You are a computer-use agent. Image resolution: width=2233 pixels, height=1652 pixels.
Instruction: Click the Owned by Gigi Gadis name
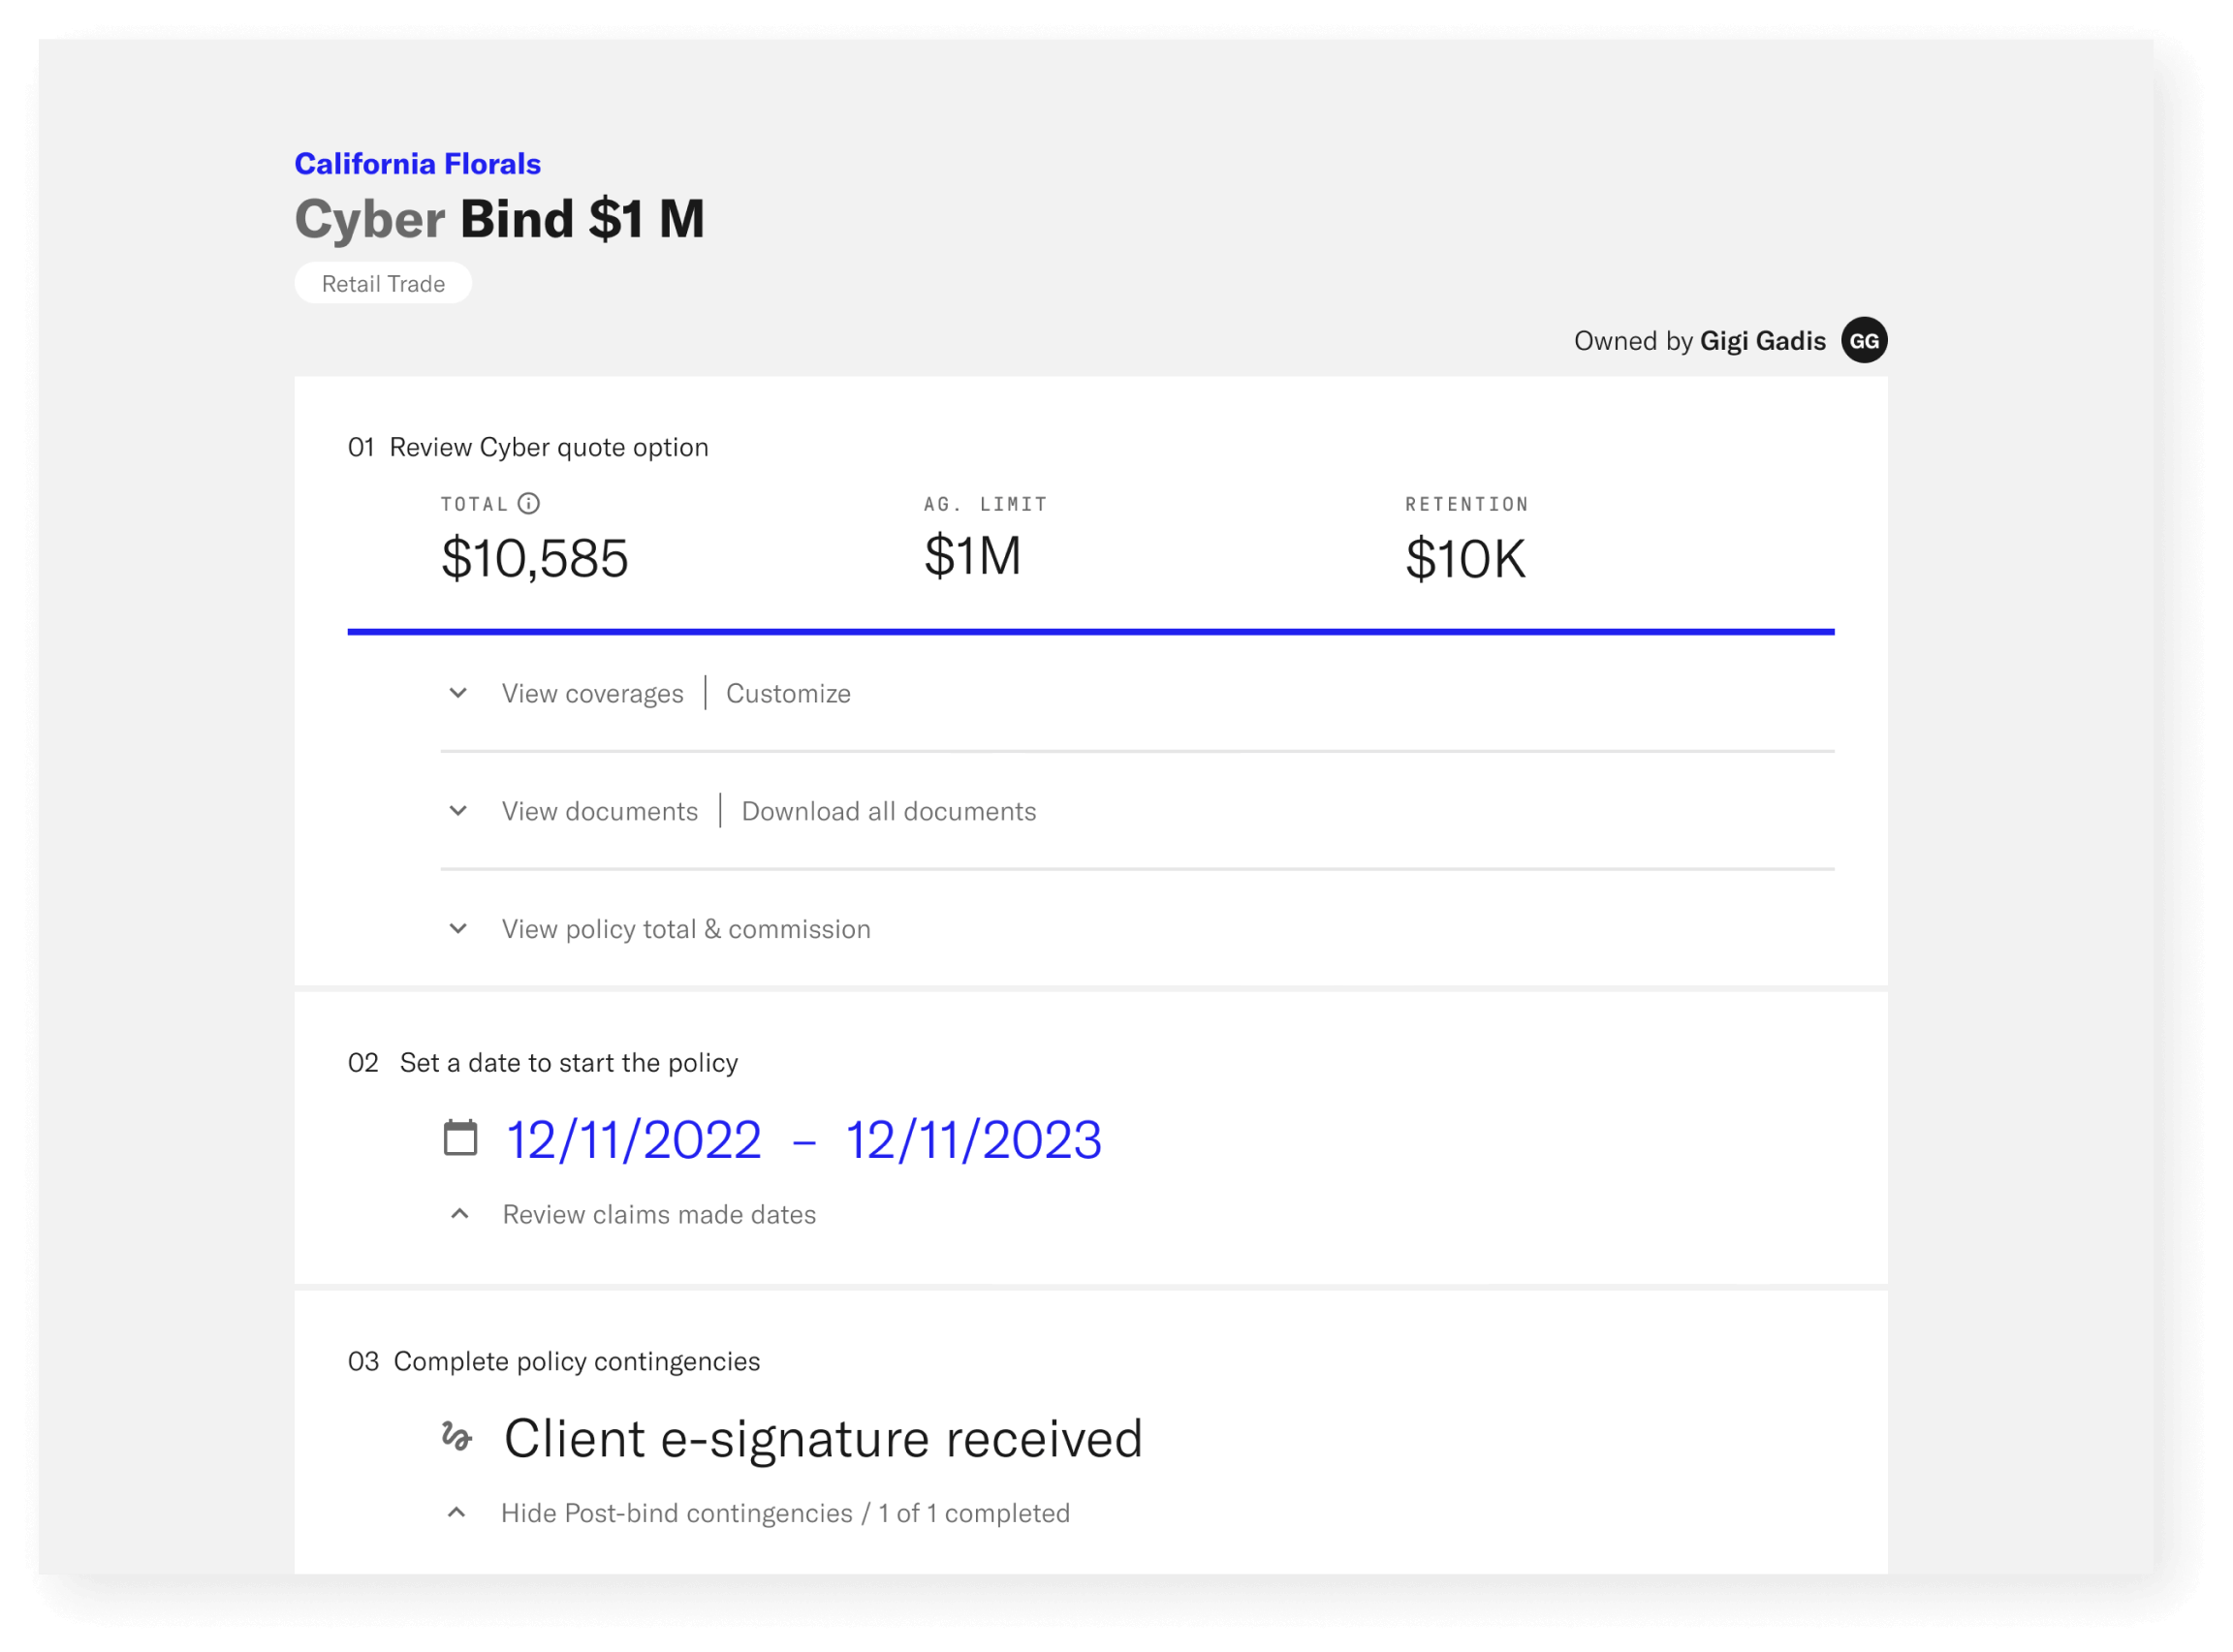(1763, 341)
